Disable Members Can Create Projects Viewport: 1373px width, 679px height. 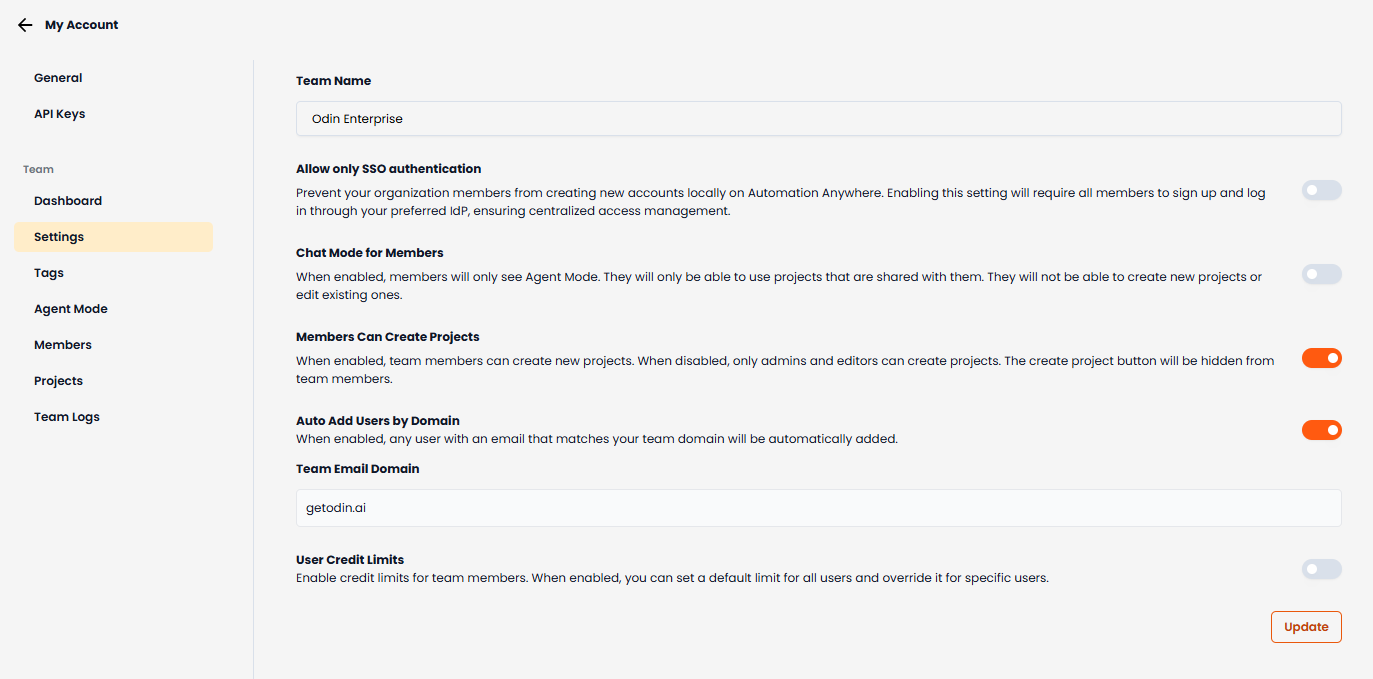click(x=1321, y=357)
